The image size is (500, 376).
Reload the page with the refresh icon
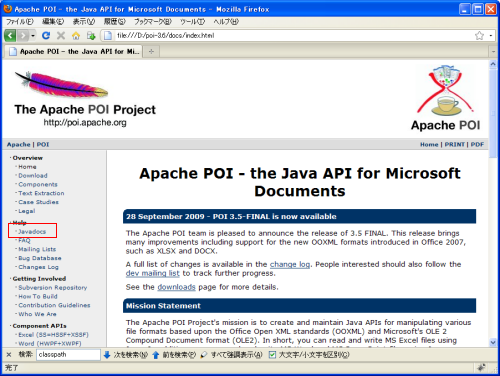(x=46, y=35)
